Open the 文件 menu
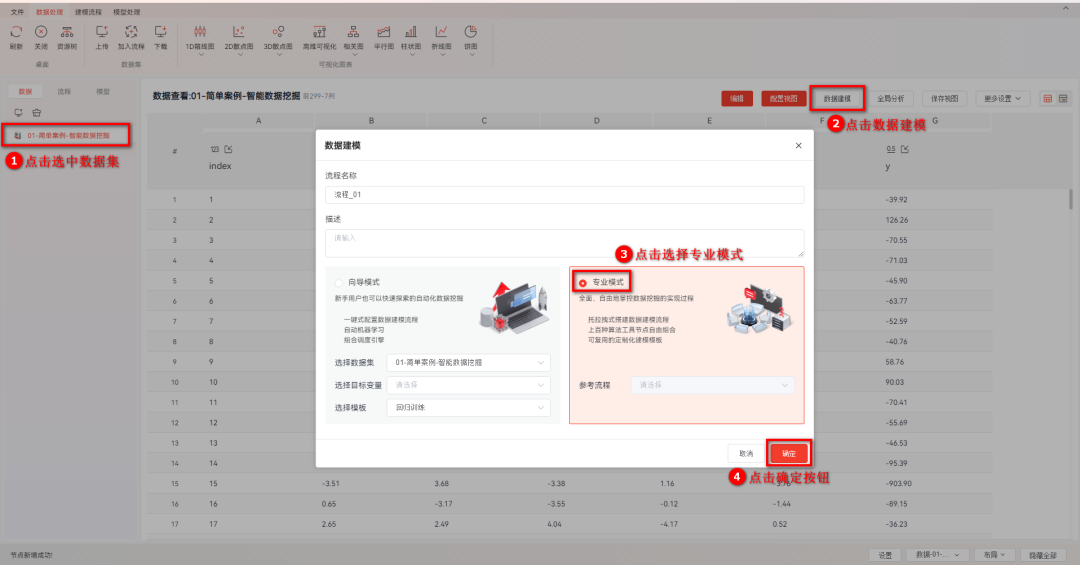 pyautogui.click(x=17, y=12)
